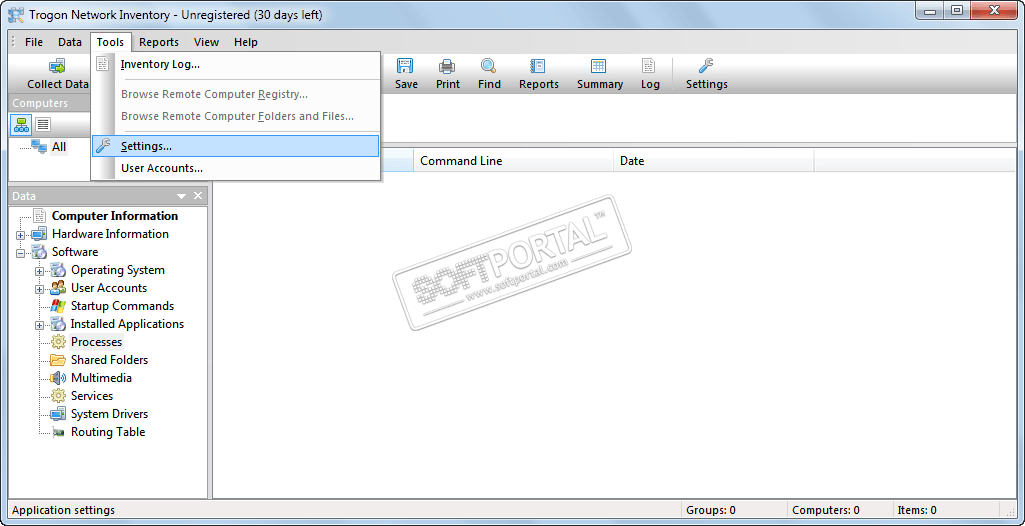The image size is (1025, 526).
Task: Click the User Accounts people icon
Action: click(59, 288)
